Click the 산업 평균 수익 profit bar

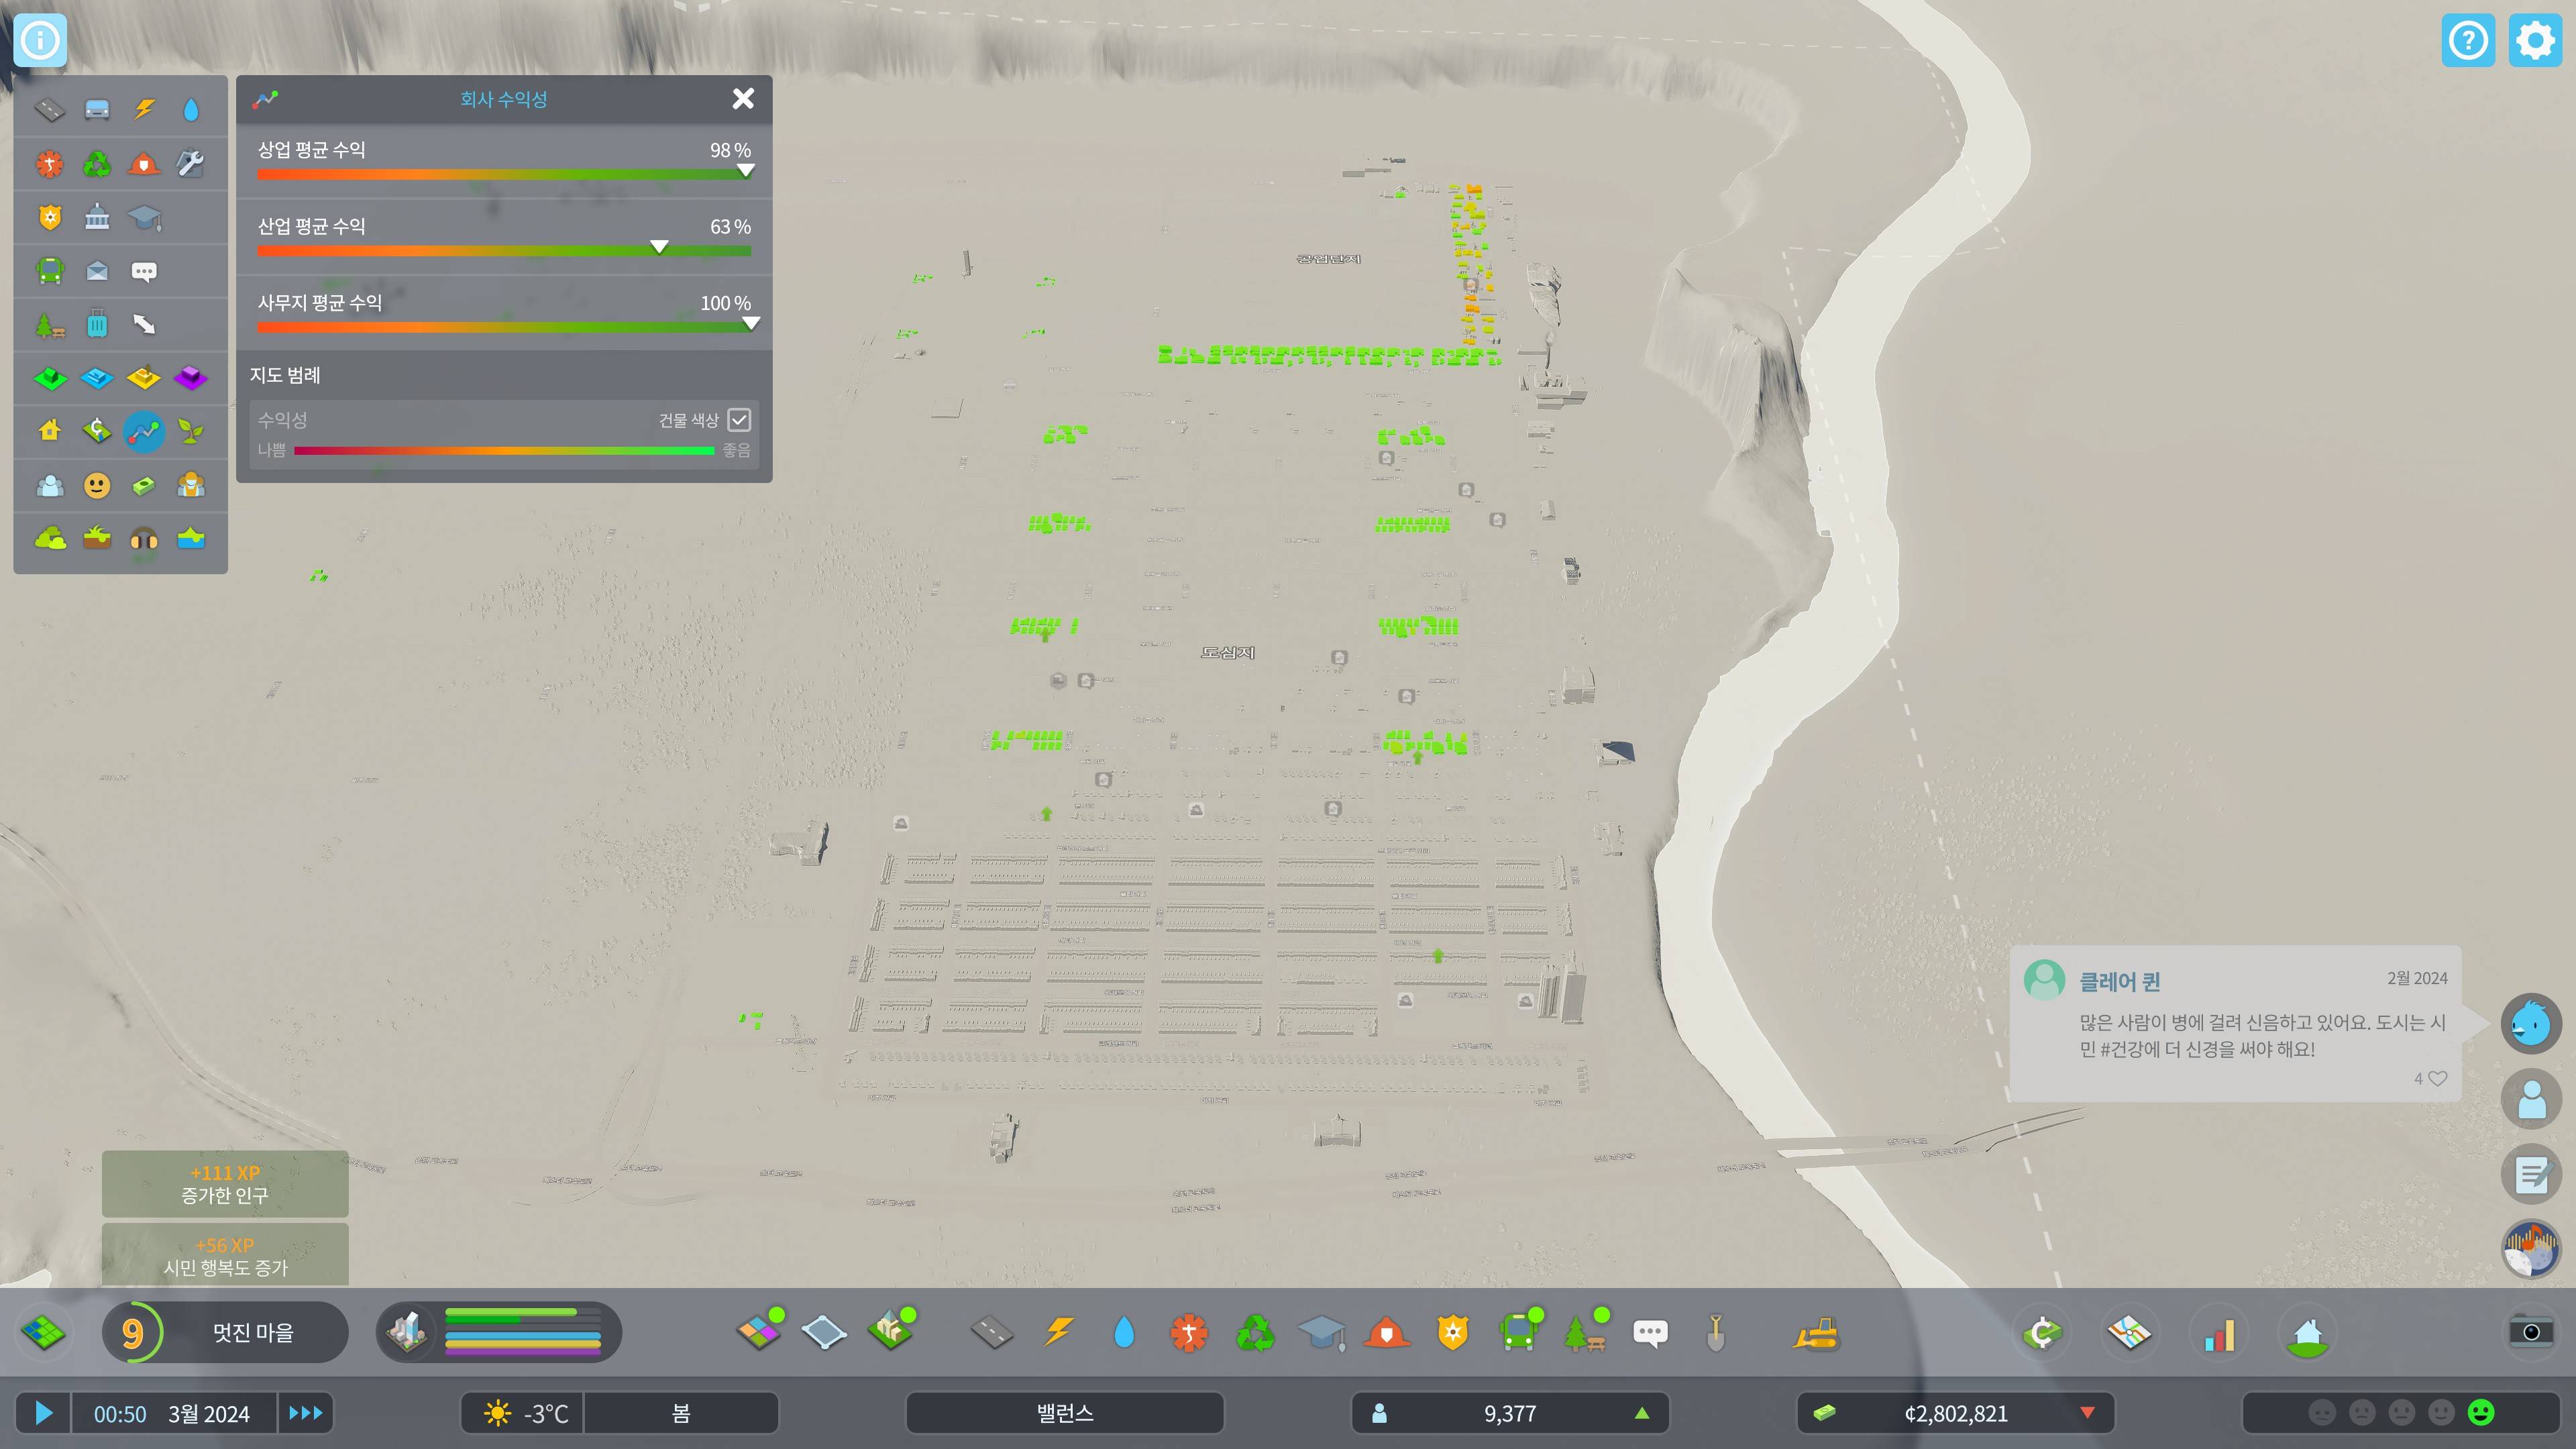tap(504, 250)
